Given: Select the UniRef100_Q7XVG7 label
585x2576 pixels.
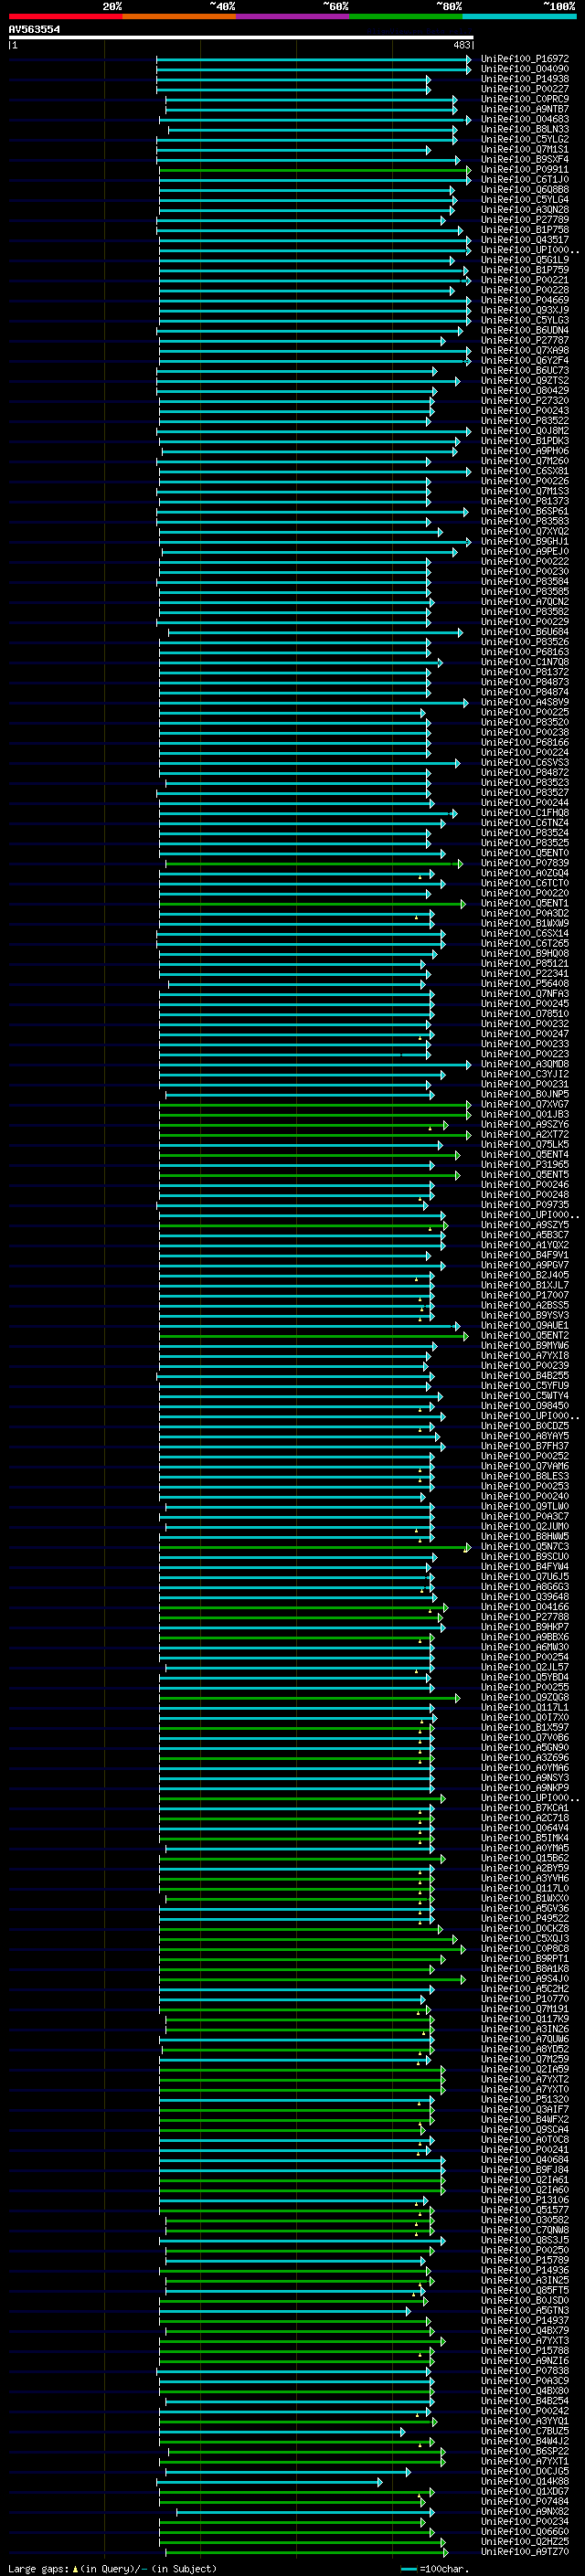Looking at the screenshot, I should [524, 1104].
